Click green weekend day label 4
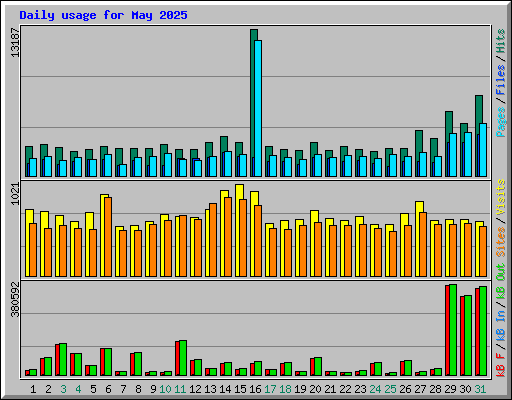 [x=78, y=389]
